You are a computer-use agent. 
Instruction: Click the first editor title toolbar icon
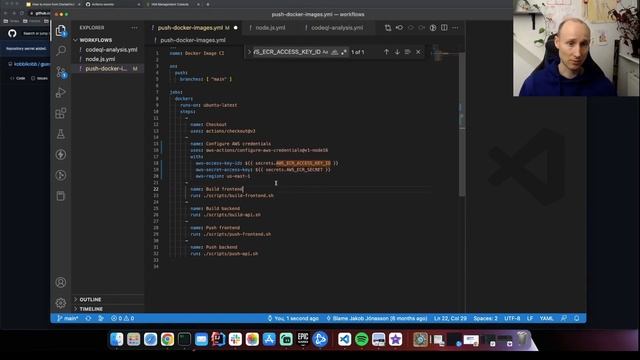pyautogui.click(x=388, y=28)
